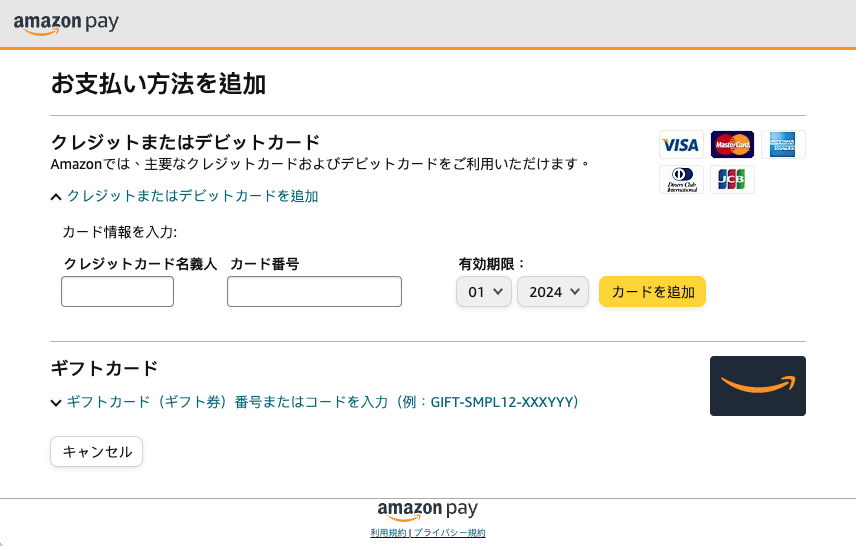This screenshot has width=856, height=546.
Task: Click the Amazon Pay header logo
Action: pyautogui.click(x=66, y=23)
